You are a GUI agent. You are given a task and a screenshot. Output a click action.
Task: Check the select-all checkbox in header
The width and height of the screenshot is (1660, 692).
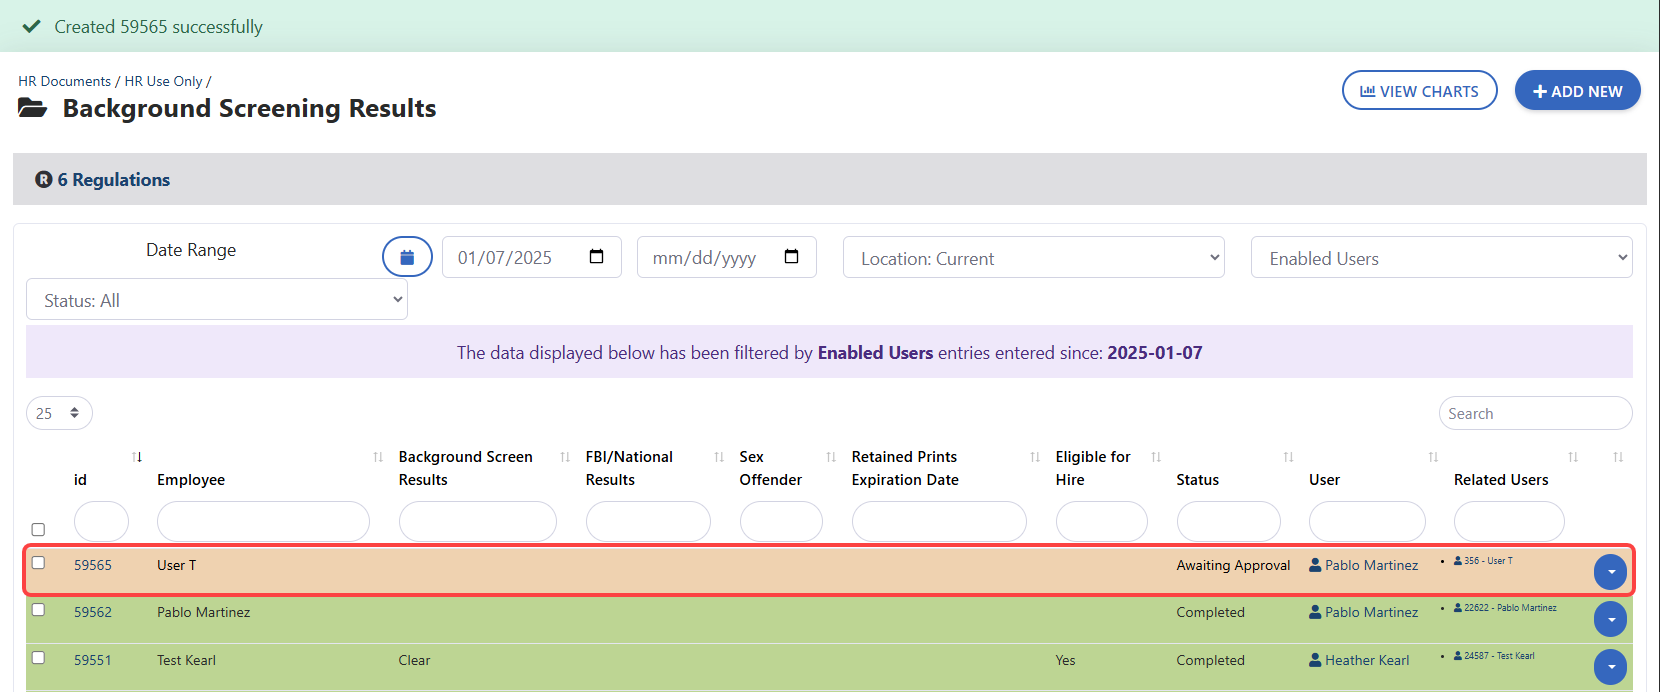38,529
